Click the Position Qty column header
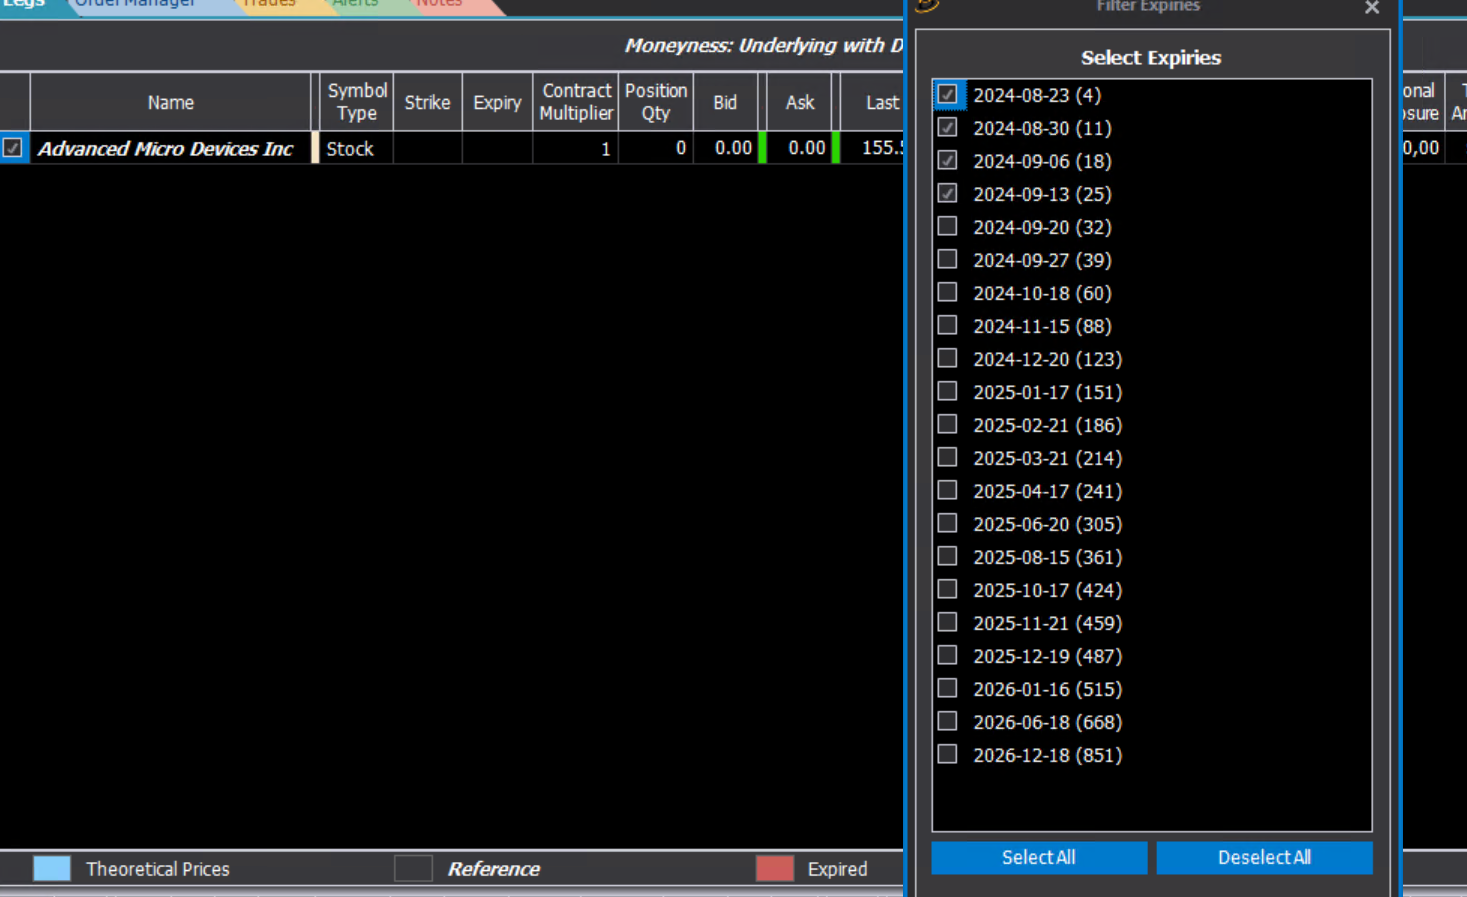Image resolution: width=1467 pixels, height=897 pixels. click(x=656, y=102)
